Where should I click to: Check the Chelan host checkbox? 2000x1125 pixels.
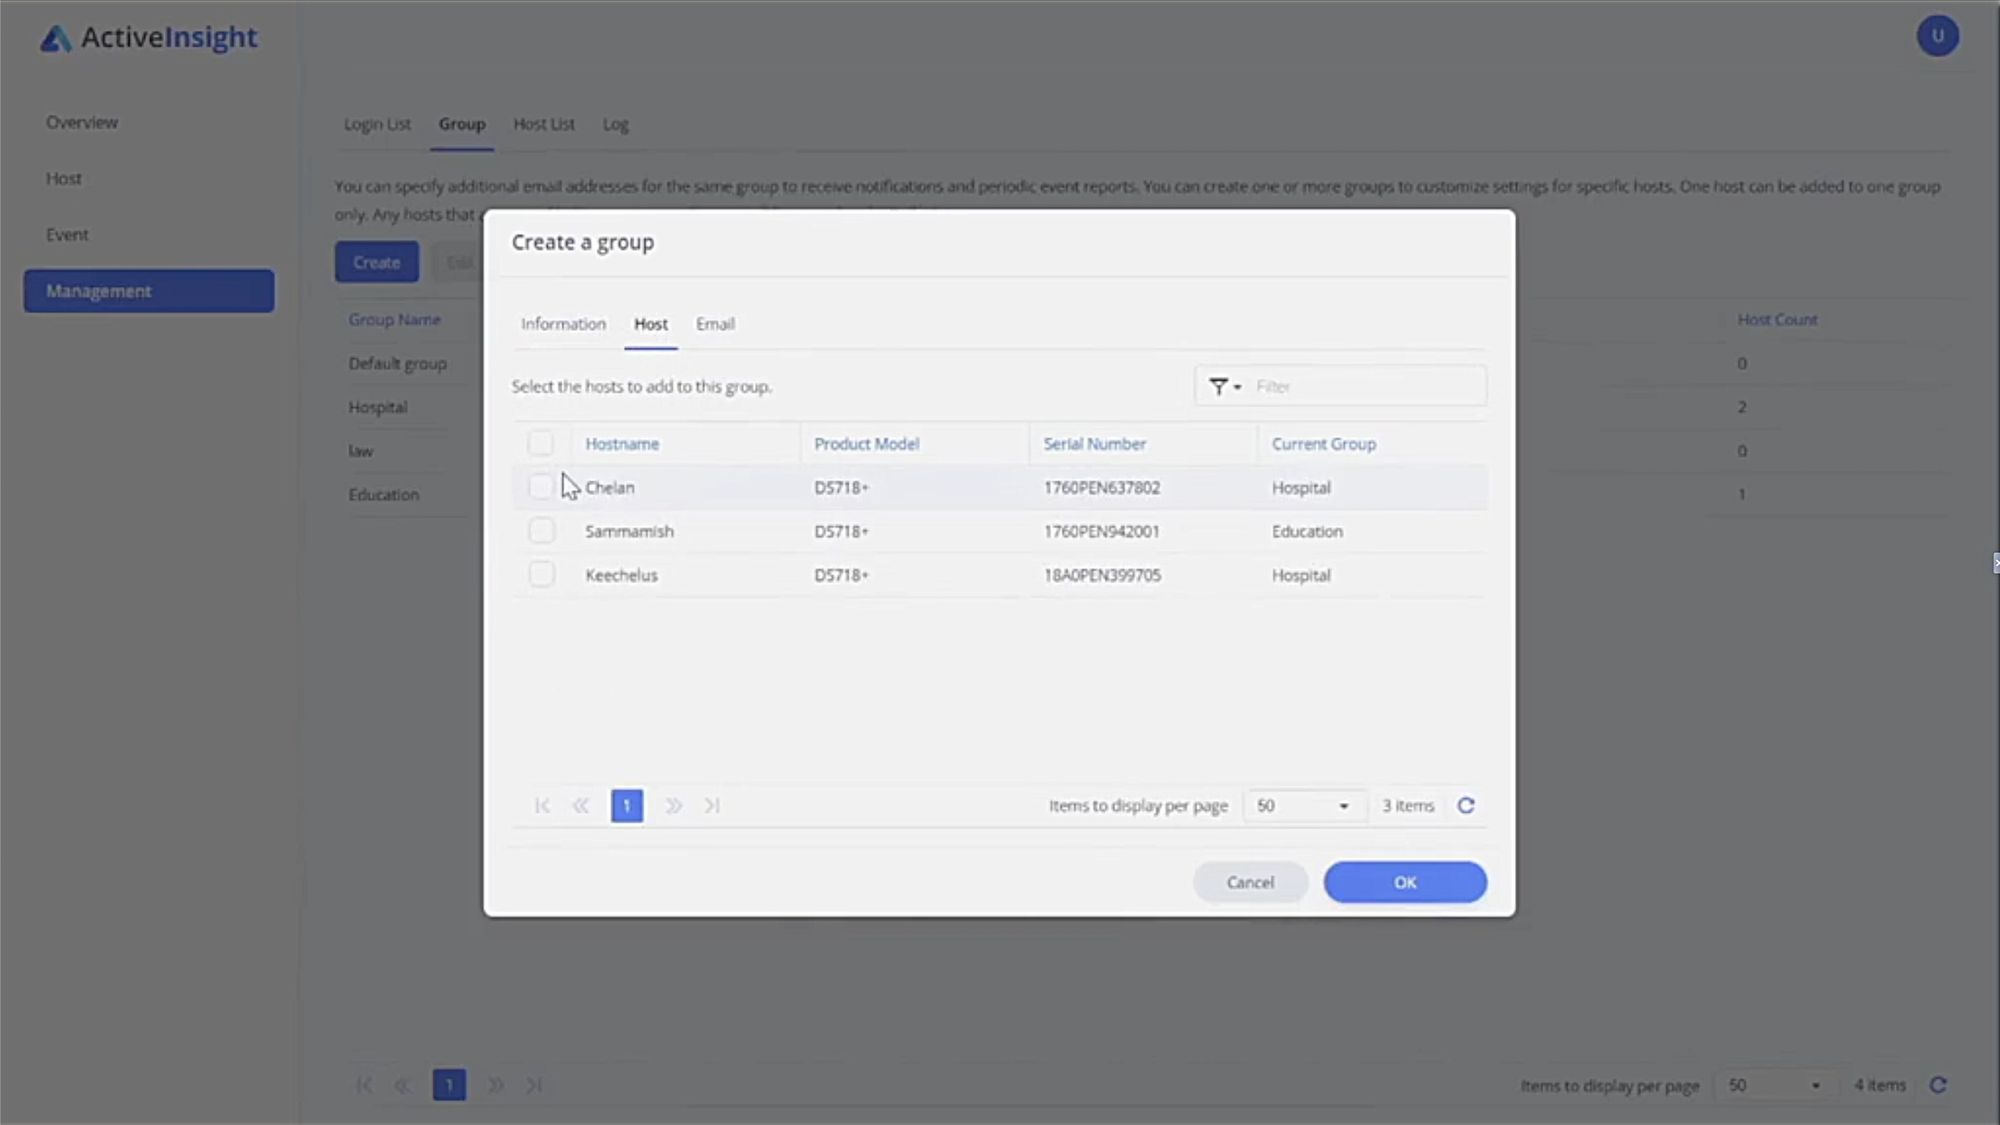540,487
